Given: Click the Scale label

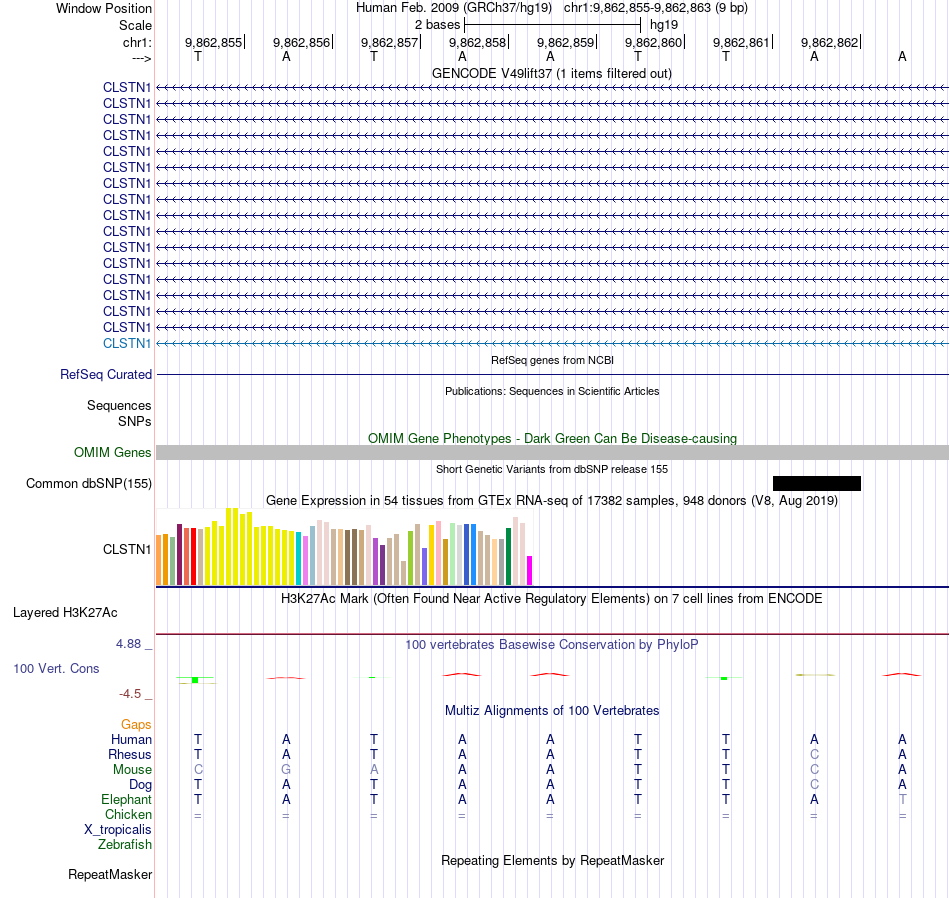Looking at the screenshot, I should click(135, 25).
